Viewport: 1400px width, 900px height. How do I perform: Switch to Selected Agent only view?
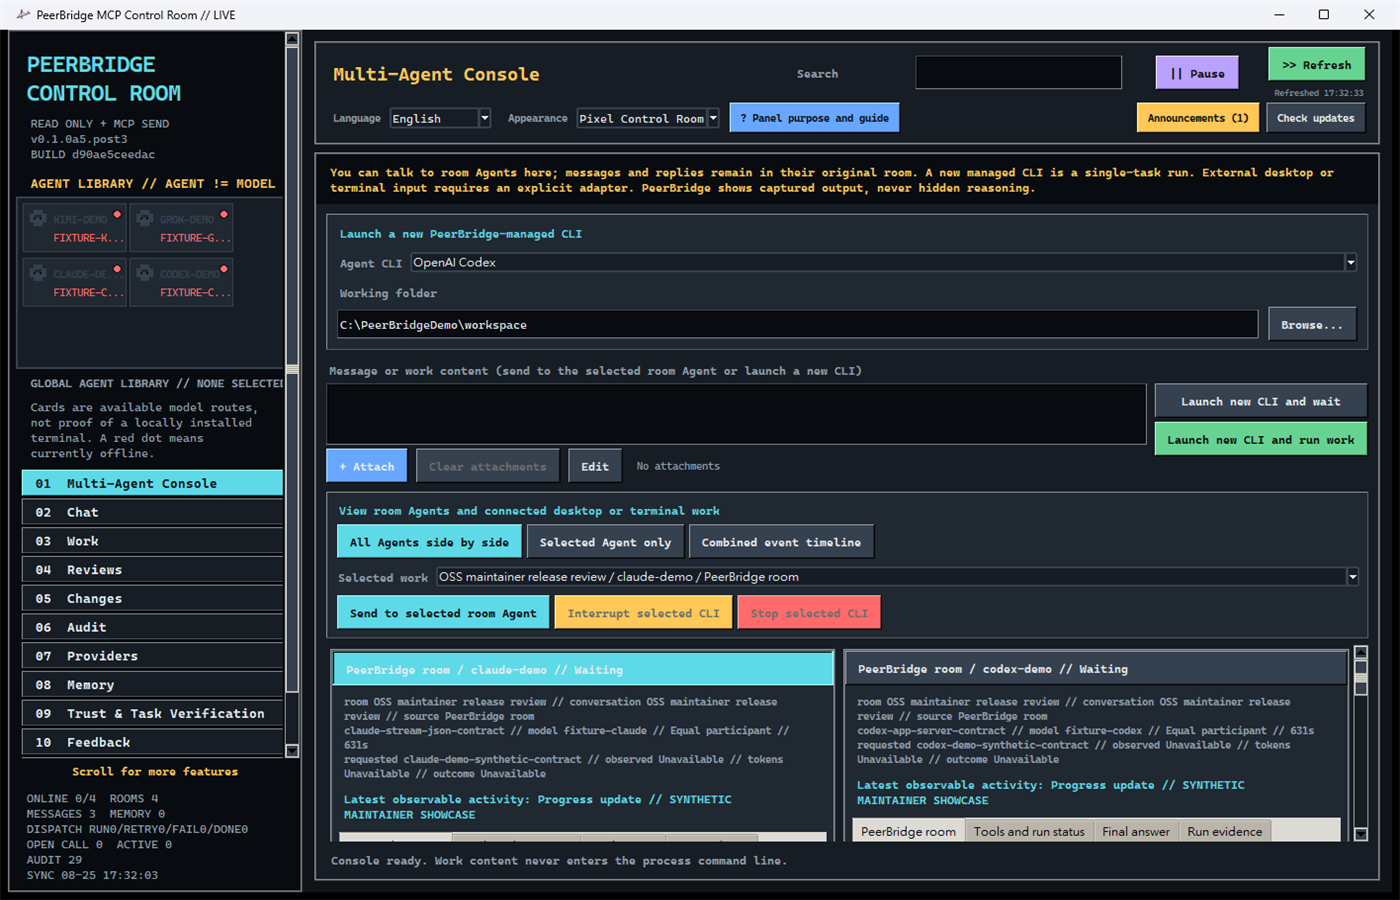(x=605, y=542)
